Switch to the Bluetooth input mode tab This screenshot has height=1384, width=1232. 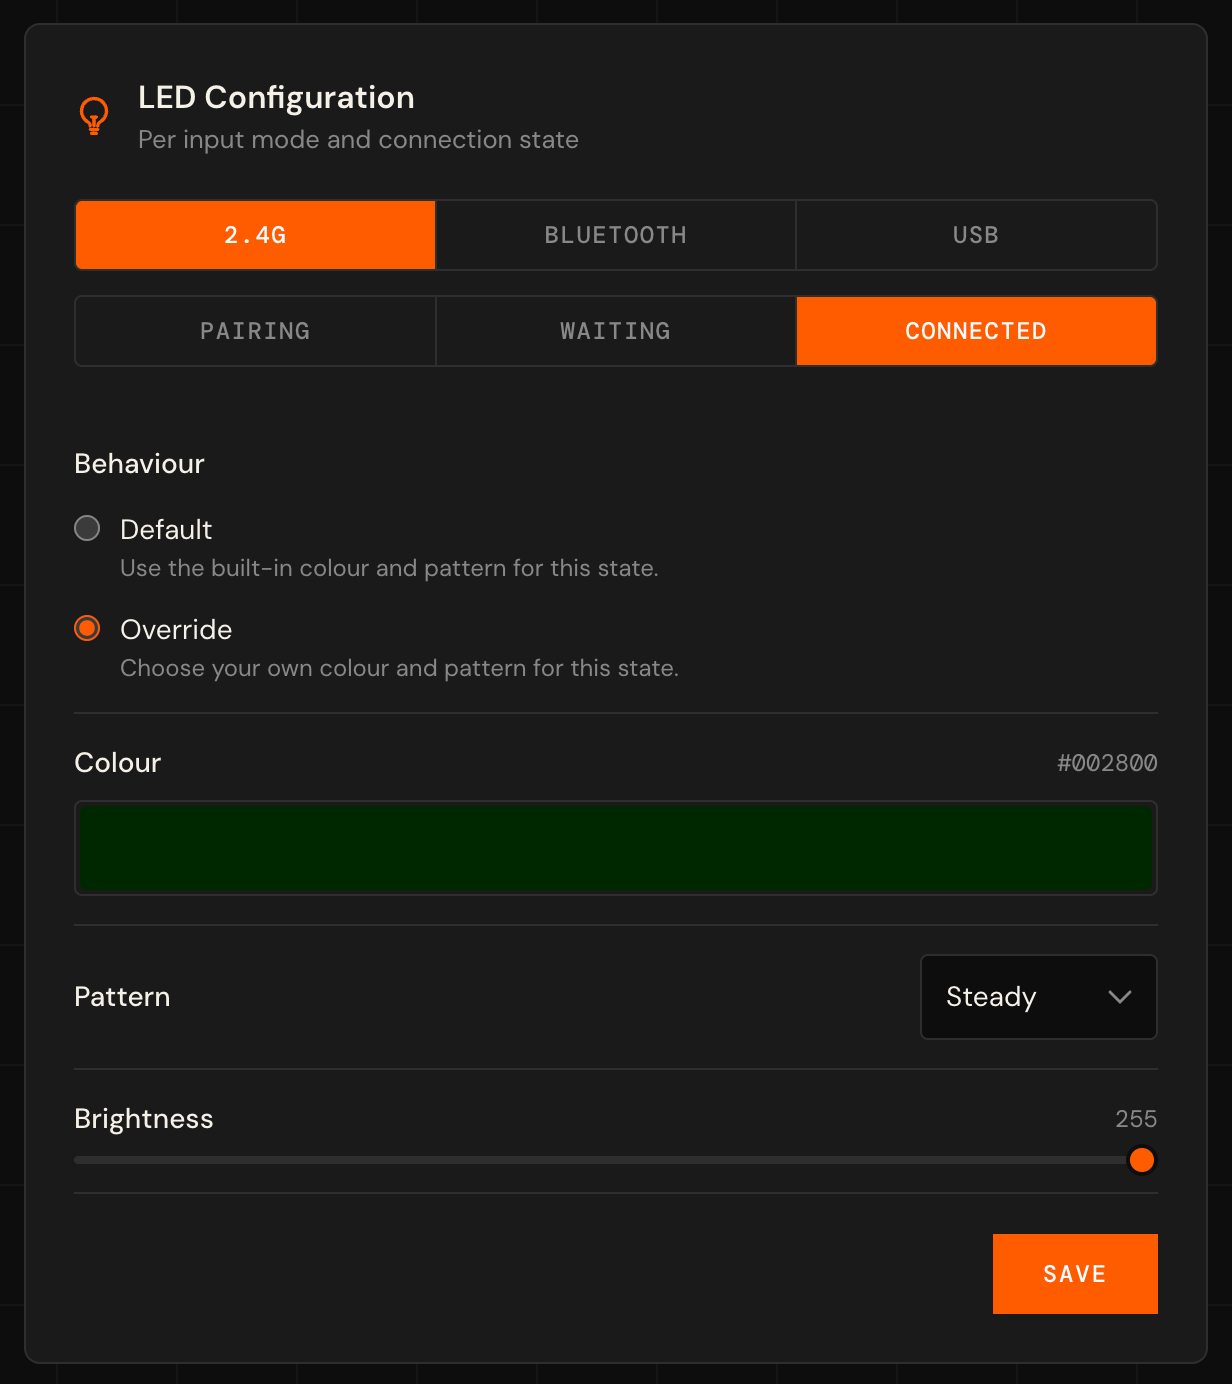click(616, 235)
